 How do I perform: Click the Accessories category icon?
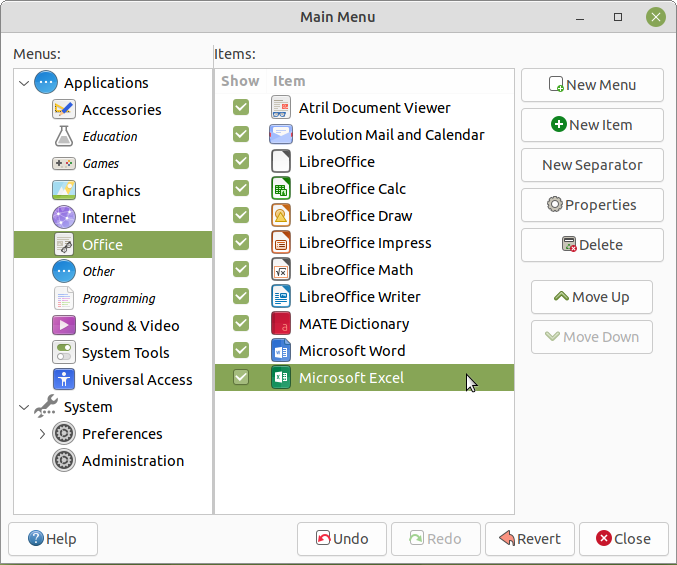(64, 110)
